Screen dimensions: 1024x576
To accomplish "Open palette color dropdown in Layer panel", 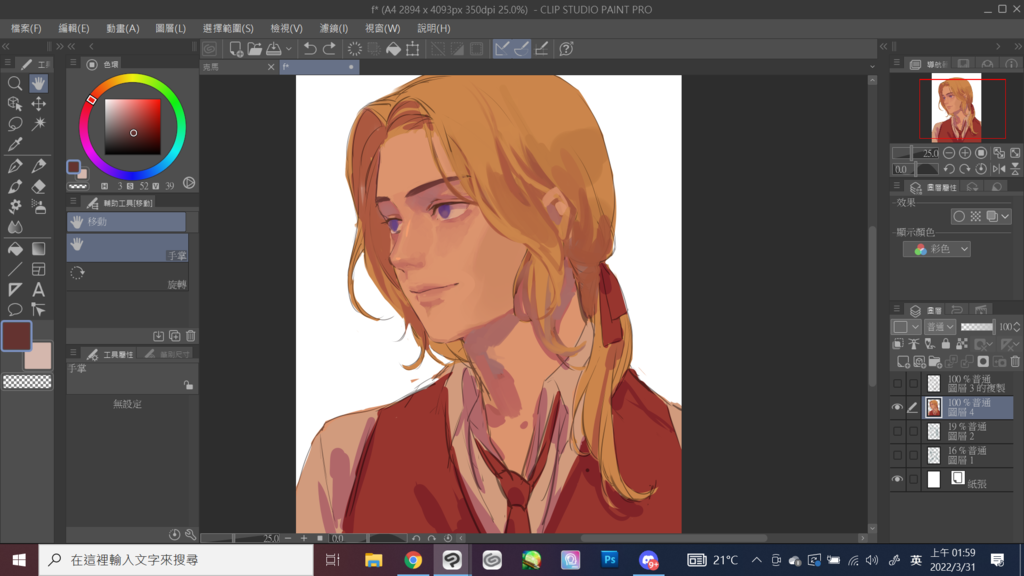I will point(906,327).
